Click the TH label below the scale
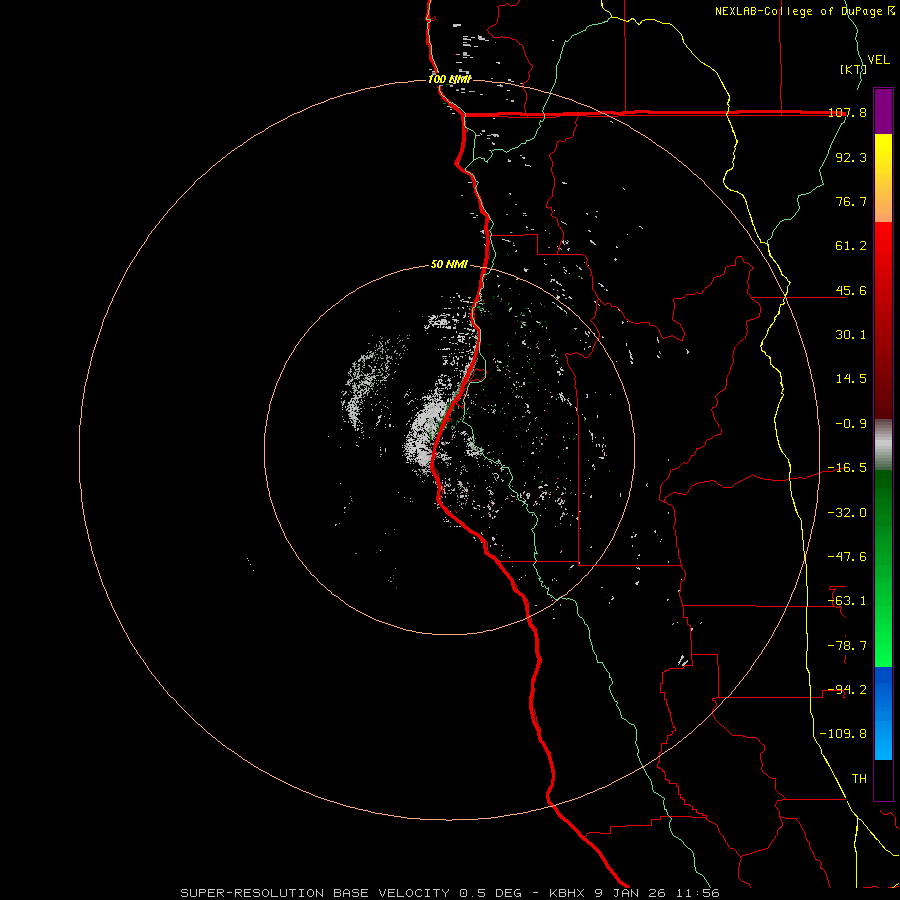The width and height of the screenshot is (900, 900). (x=859, y=779)
